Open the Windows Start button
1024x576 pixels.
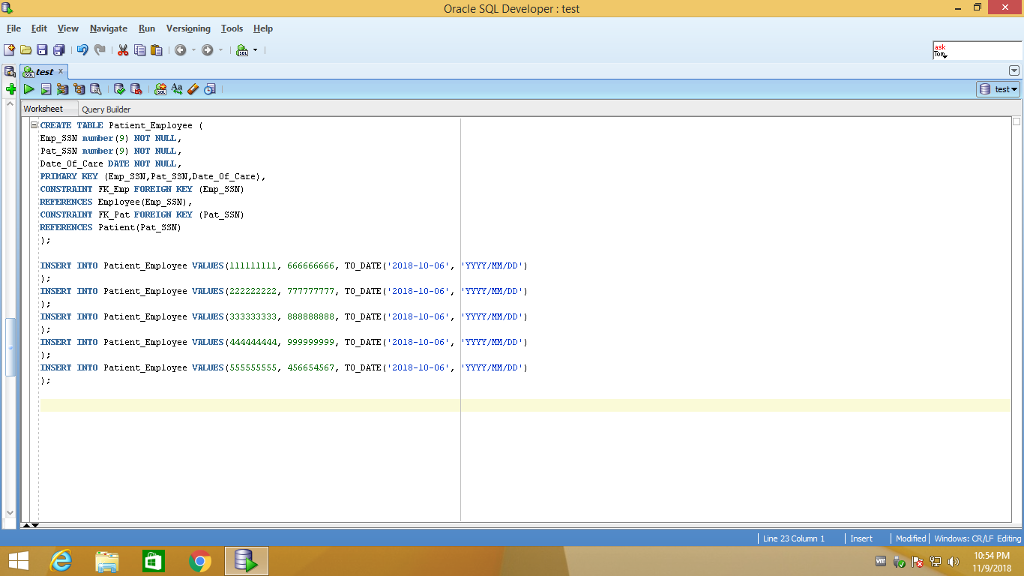[x=18, y=561]
